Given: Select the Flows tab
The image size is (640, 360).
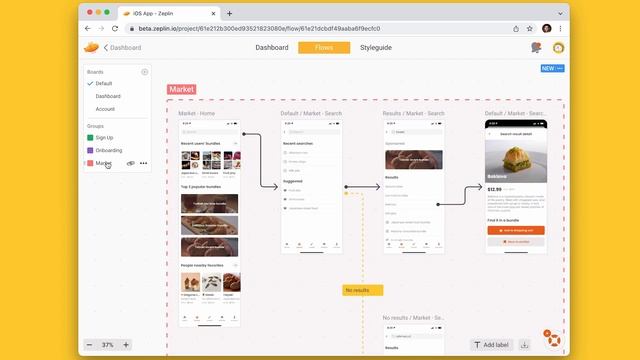Looking at the screenshot, I should [324, 47].
